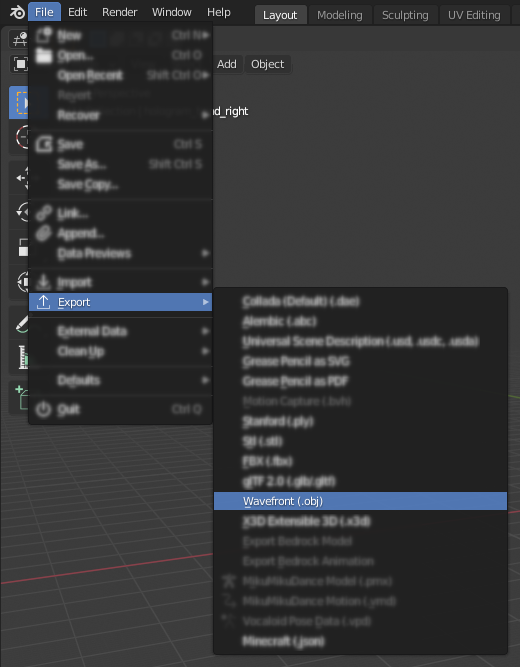This screenshot has width=520, height=667.
Task: Export as X3D Extensible 3D (.x3d)
Action: 360,521
